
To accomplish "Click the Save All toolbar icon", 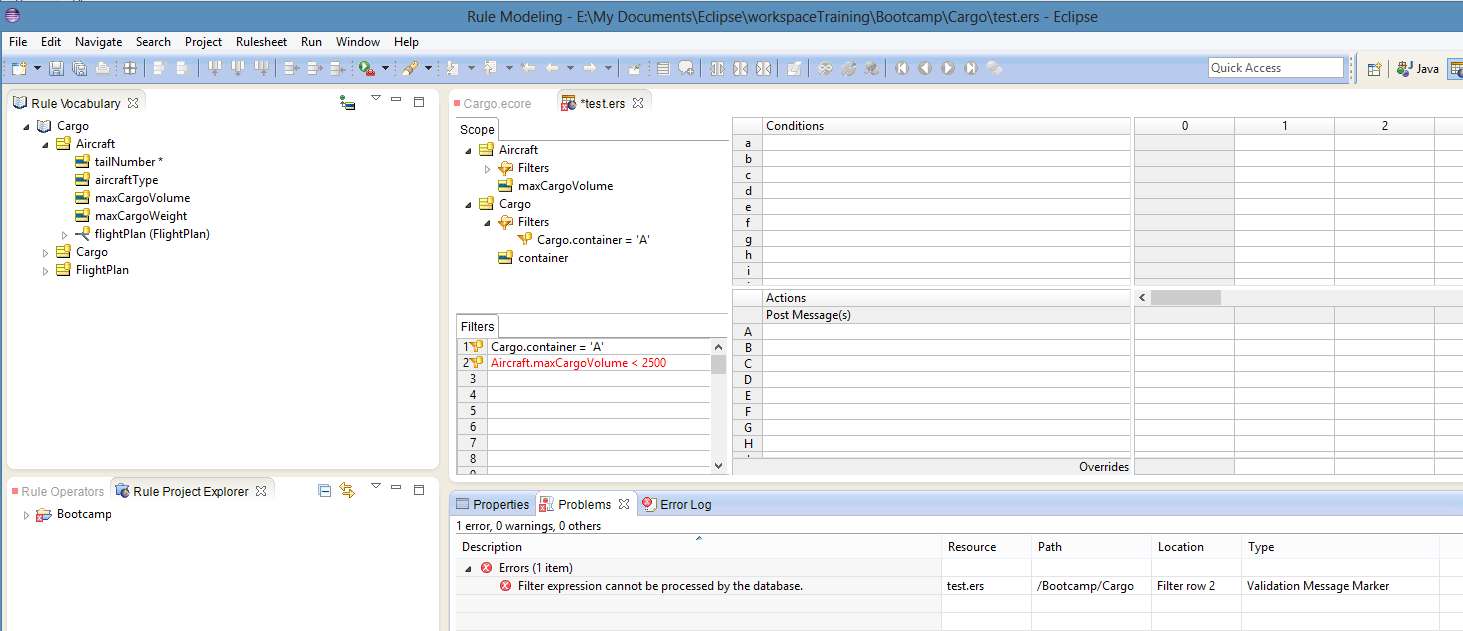I will point(79,68).
